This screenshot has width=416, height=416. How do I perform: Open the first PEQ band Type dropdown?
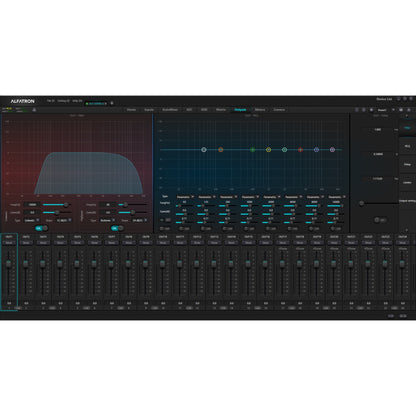(x=185, y=197)
